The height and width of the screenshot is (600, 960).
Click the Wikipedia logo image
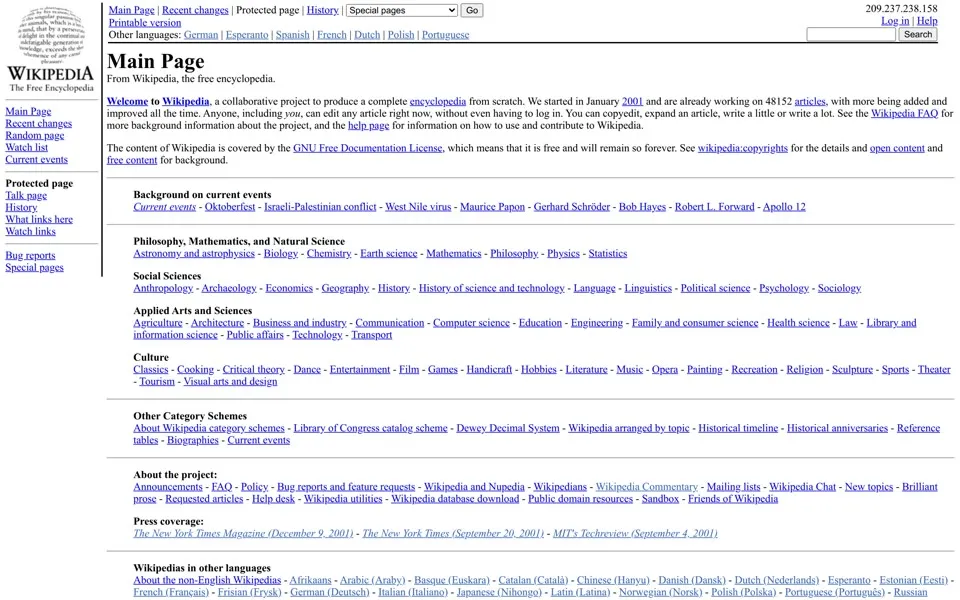click(51, 49)
